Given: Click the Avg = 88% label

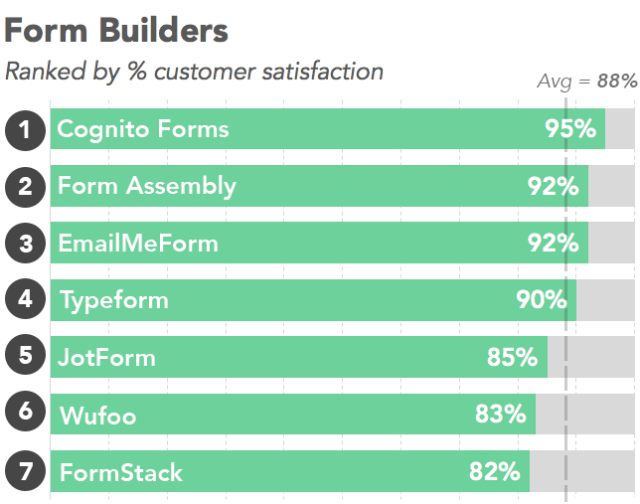Looking at the screenshot, I should 586,82.
